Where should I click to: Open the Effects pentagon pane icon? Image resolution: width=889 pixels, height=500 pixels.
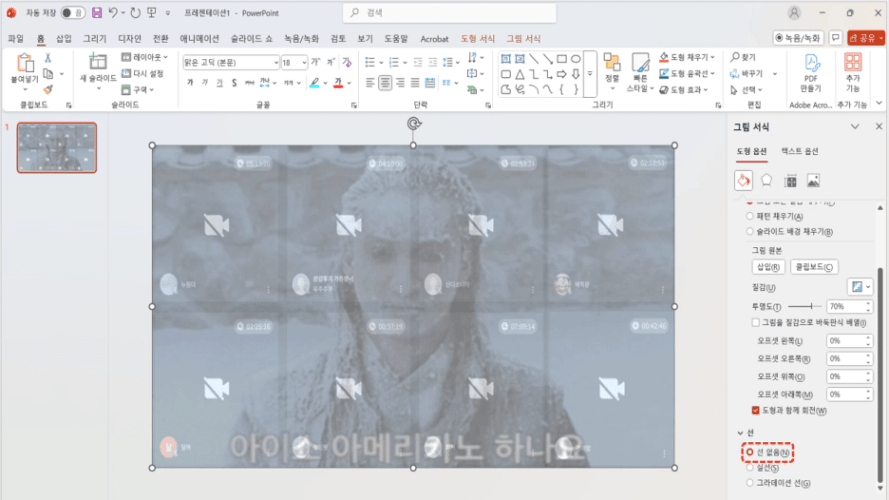tap(767, 180)
